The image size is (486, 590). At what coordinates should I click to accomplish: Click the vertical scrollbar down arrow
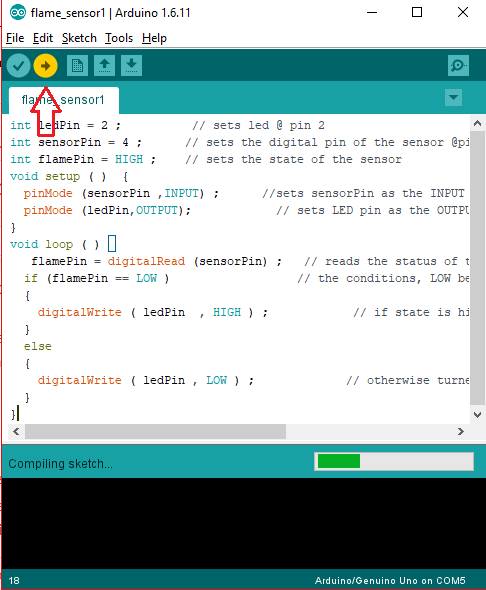[x=477, y=415]
